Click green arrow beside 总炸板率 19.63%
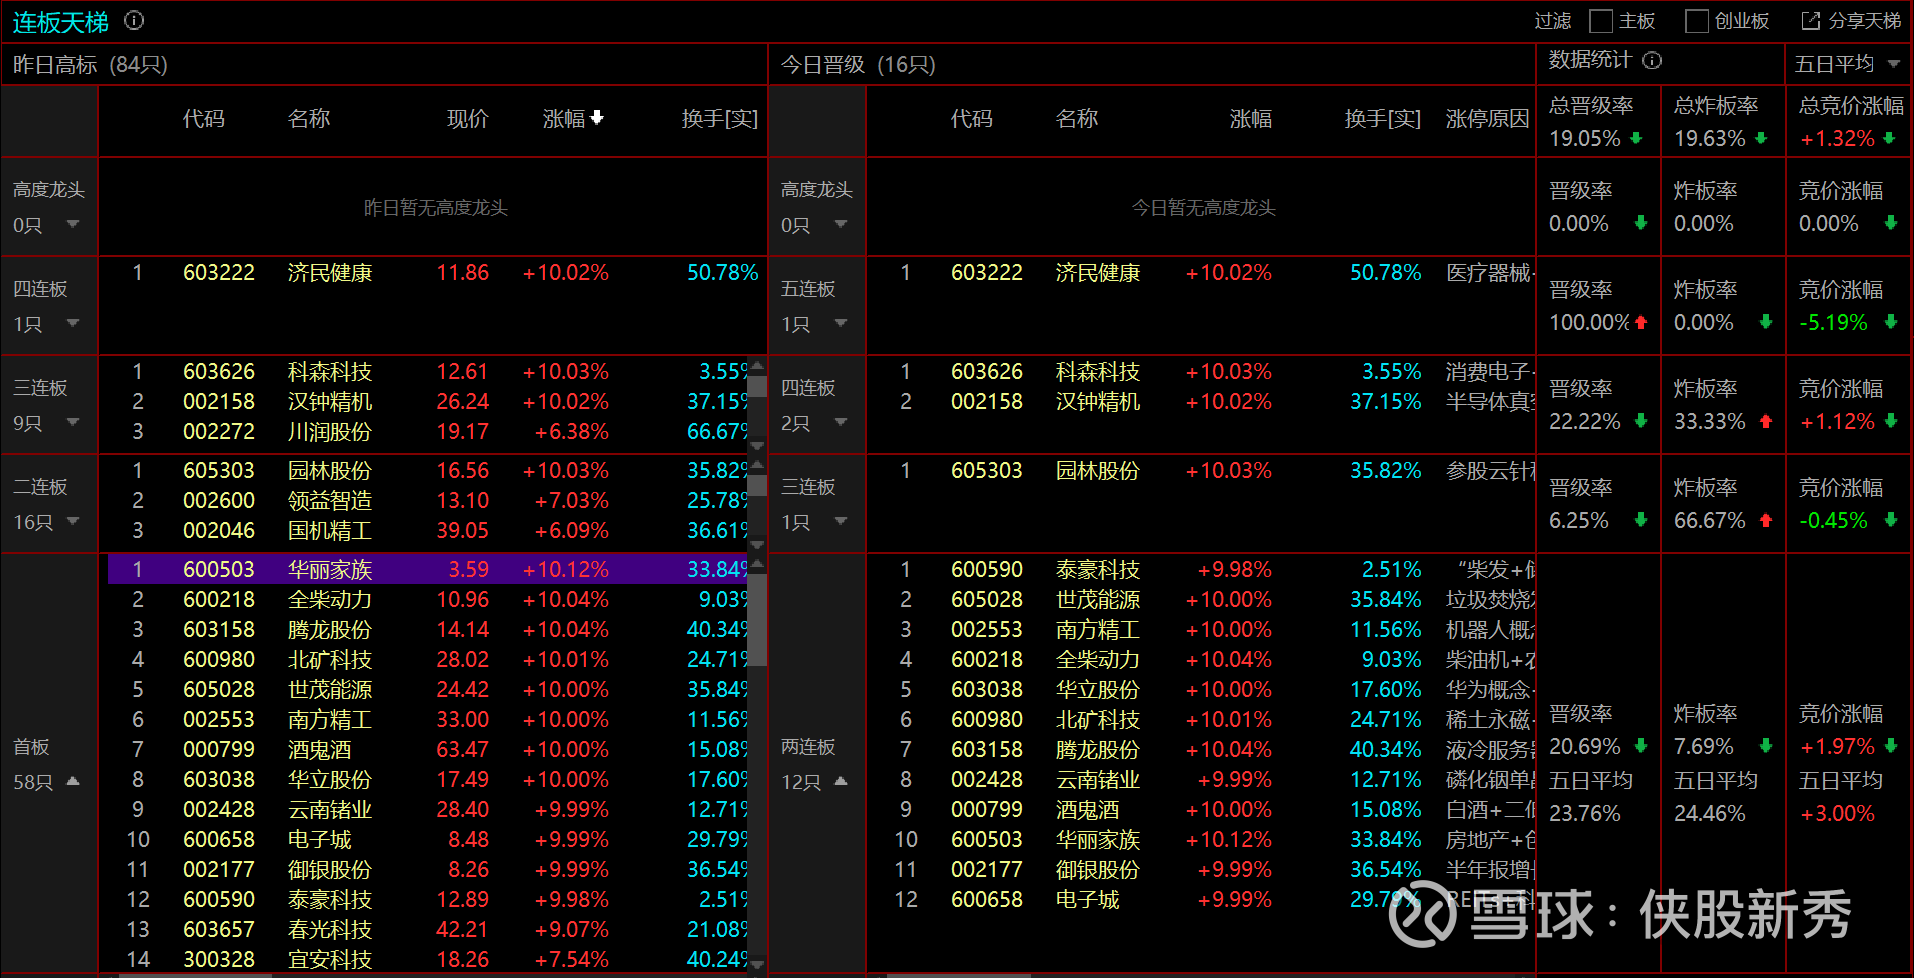The width and height of the screenshot is (1914, 978). [1761, 138]
